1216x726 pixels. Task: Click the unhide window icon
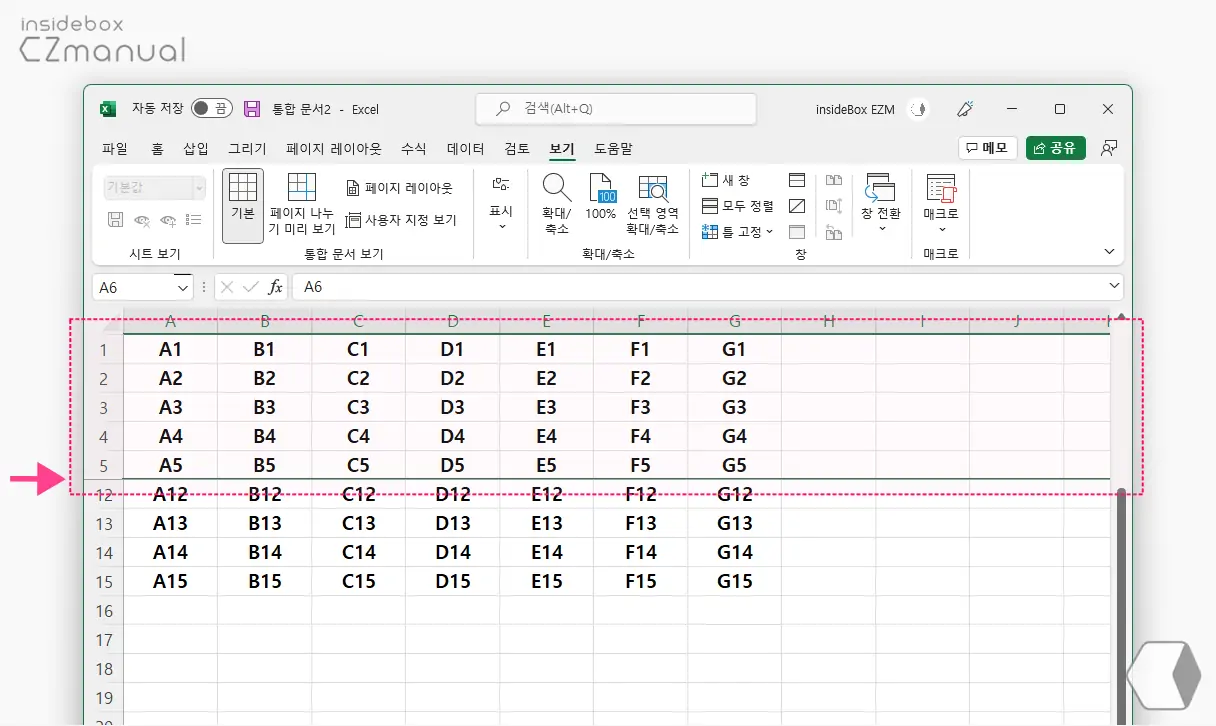(x=797, y=232)
